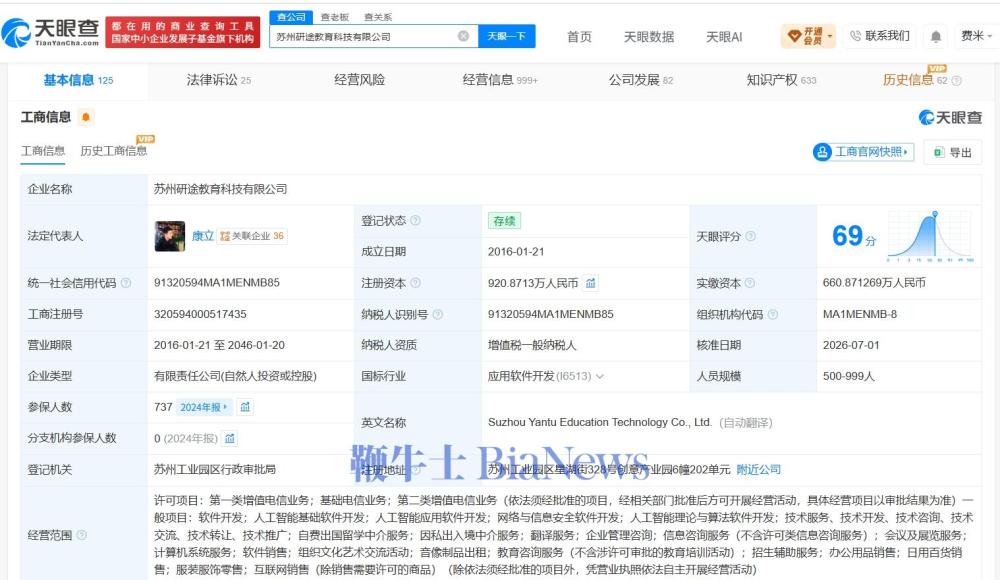Select the 历史工商信息 sub-tab

(x=114, y=151)
